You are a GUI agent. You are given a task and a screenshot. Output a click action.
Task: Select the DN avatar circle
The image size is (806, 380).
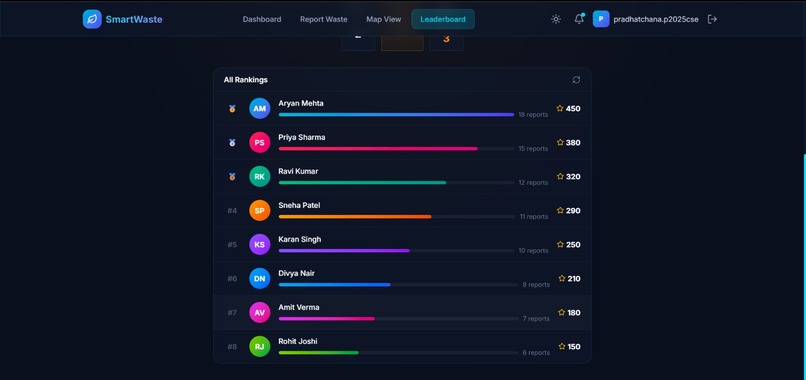point(260,278)
